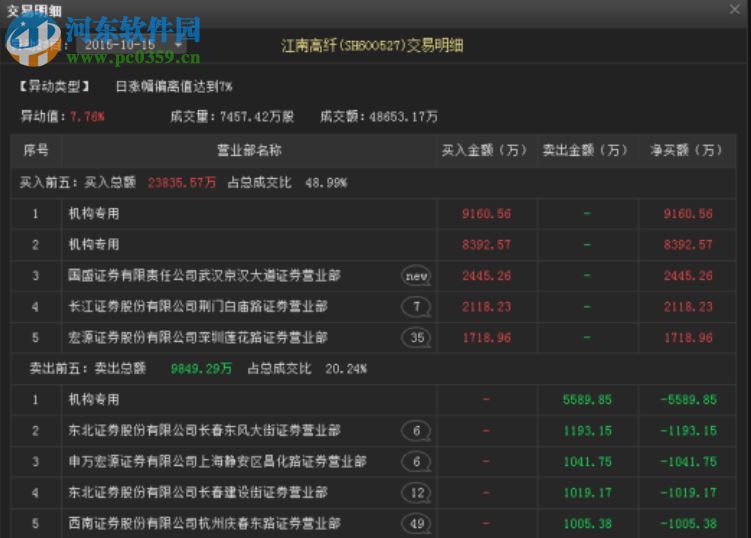Select 申万宏源证券有限公司上海静安区昌化路证券营业部
Viewport: 751px width, 538px height.
(217, 461)
